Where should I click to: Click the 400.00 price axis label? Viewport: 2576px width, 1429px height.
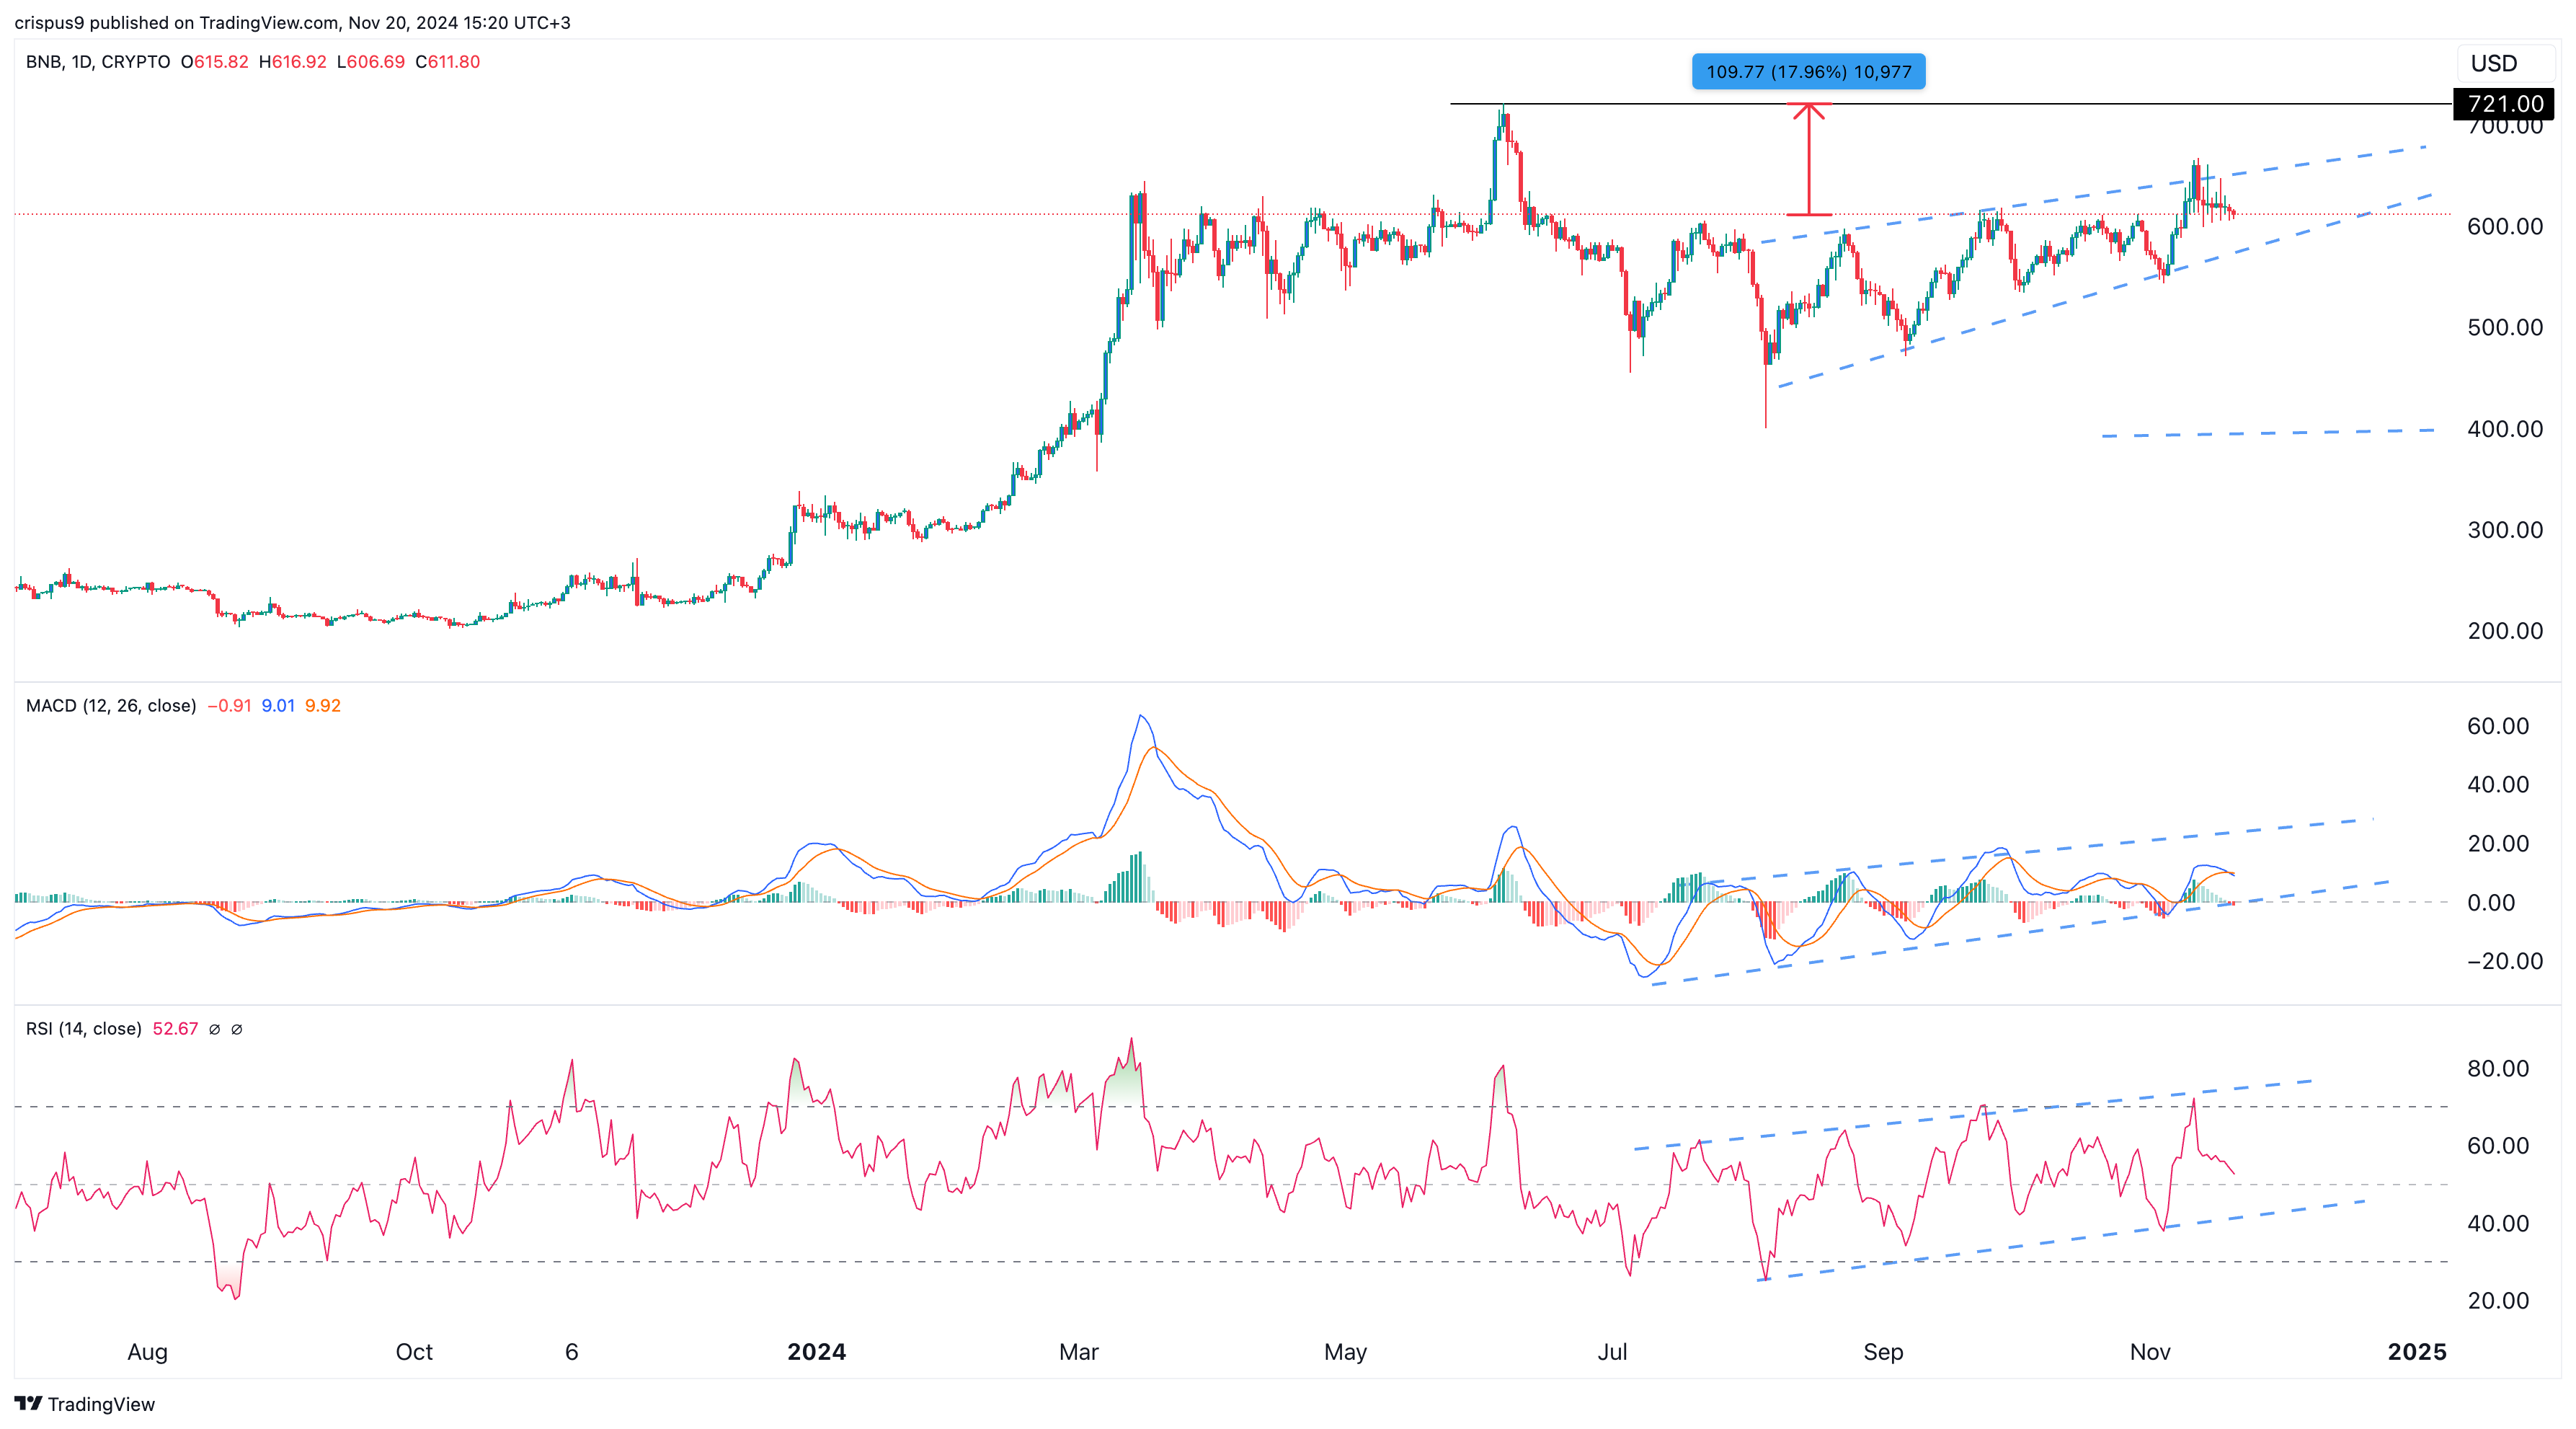tap(2504, 429)
